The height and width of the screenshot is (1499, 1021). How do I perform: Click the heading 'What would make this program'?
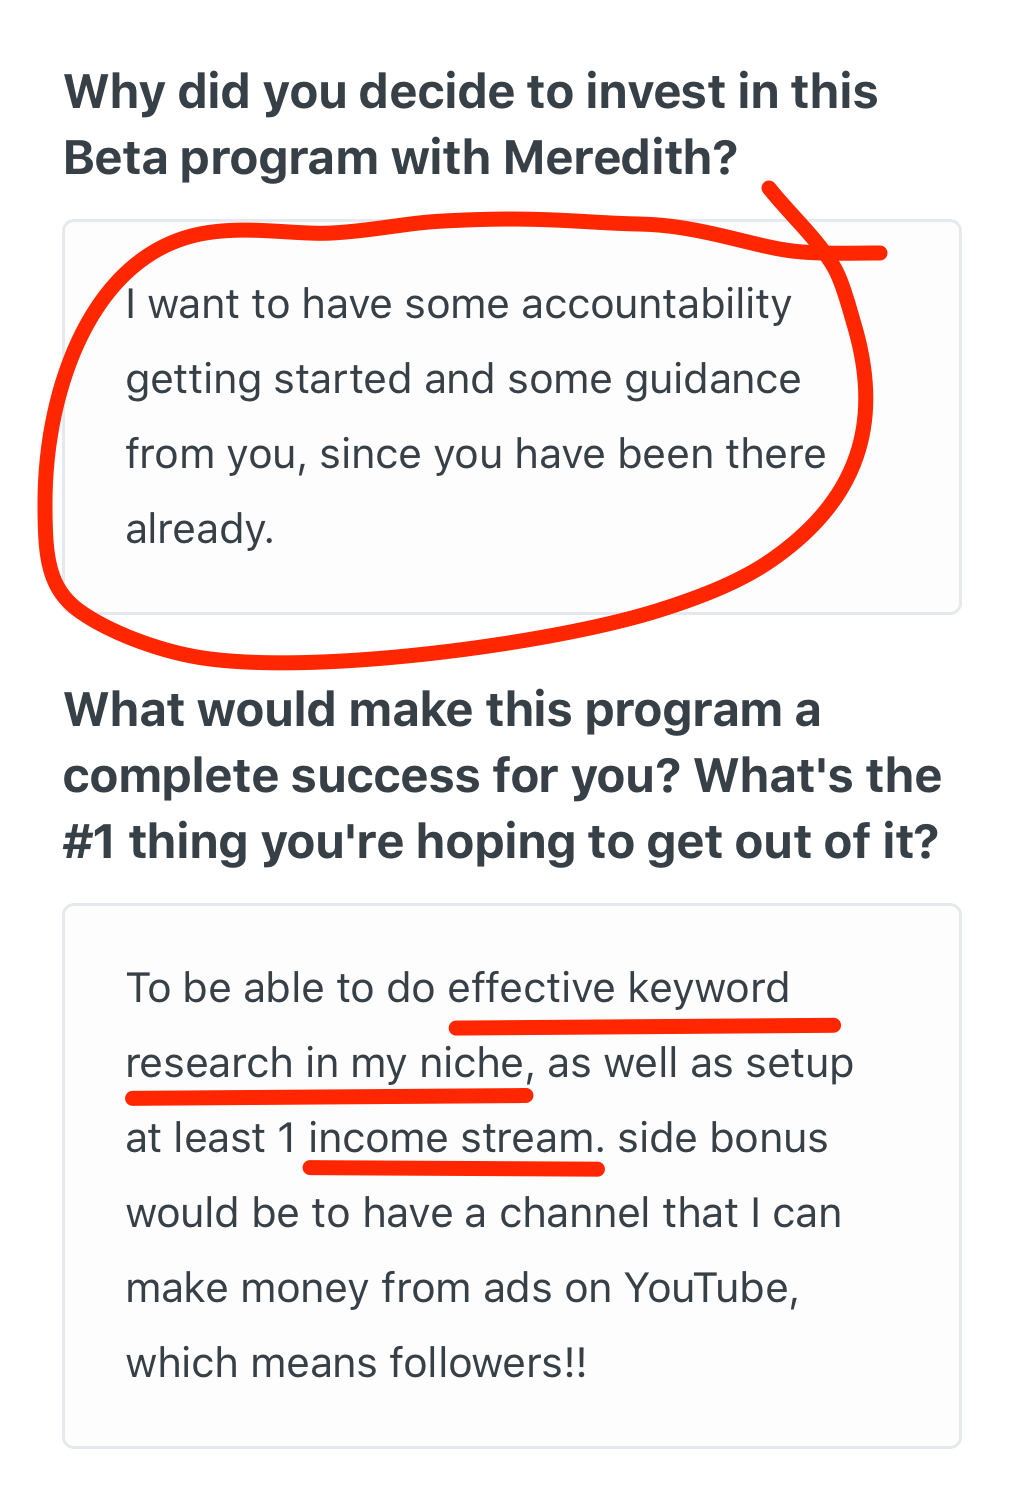coord(441,710)
